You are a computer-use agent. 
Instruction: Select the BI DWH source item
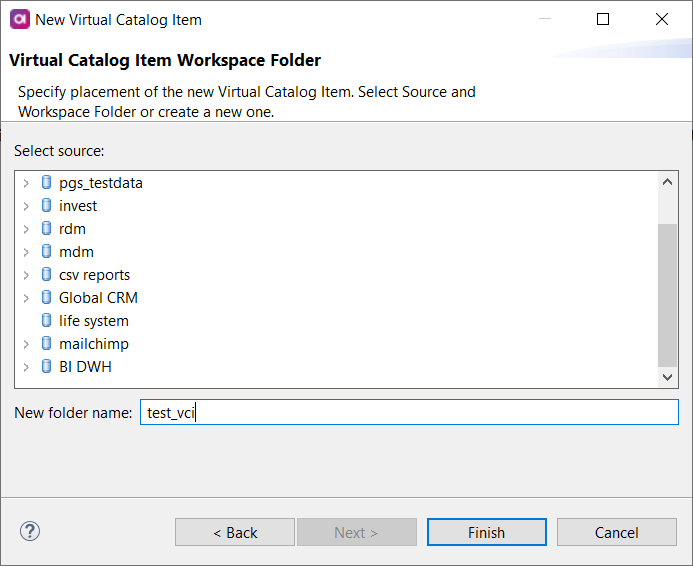(85, 367)
